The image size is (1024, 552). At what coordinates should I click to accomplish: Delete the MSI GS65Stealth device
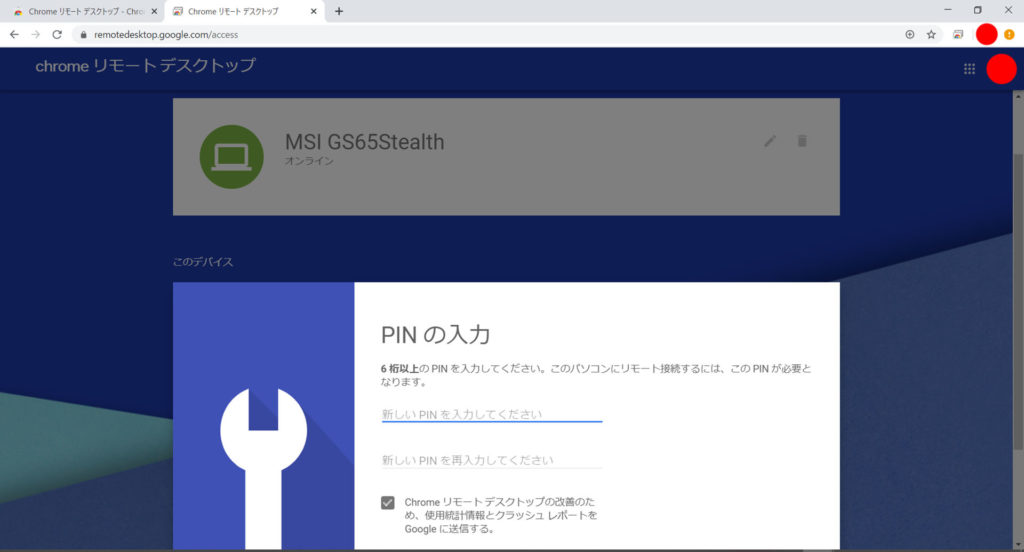[x=802, y=141]
